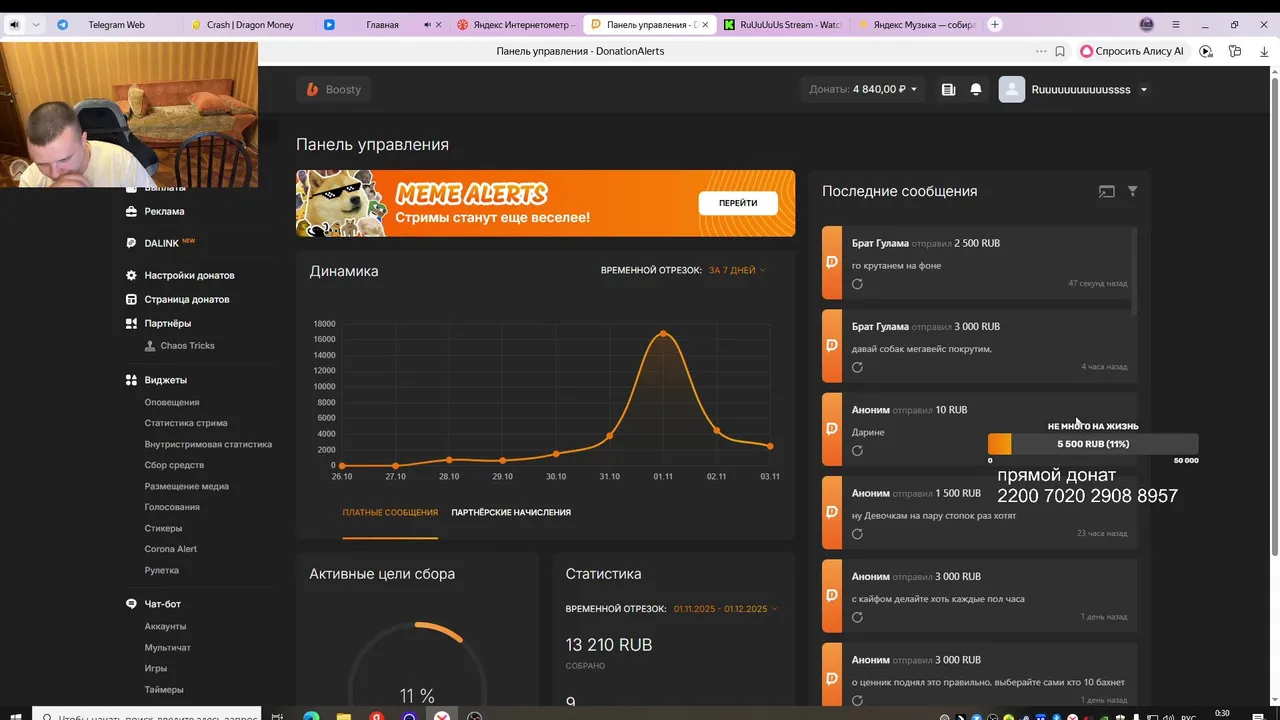Go to Внутристримовая статистика widget
The height and width of the screenshot is (720, 1280).
(208, 444)
